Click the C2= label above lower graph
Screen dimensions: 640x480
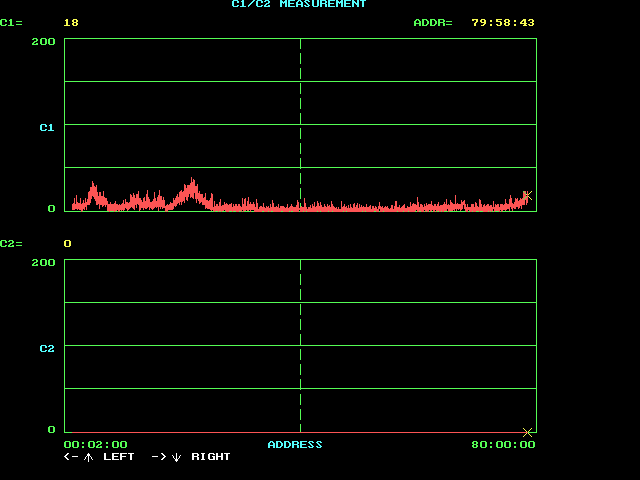[x=11, y=244]
